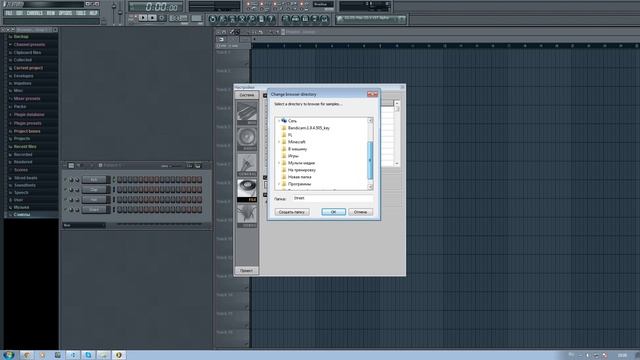640x360 pixels.
Task: Click the Создать папку button
Action: pyautogui.click(x=292, y=212)
